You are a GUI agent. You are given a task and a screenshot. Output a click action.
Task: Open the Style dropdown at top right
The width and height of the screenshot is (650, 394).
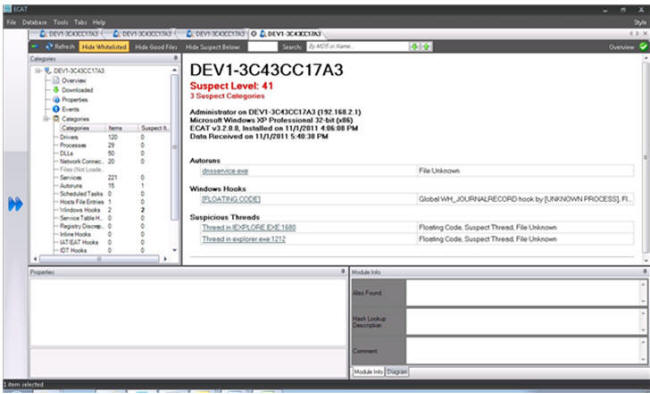[x=640, y=22]
